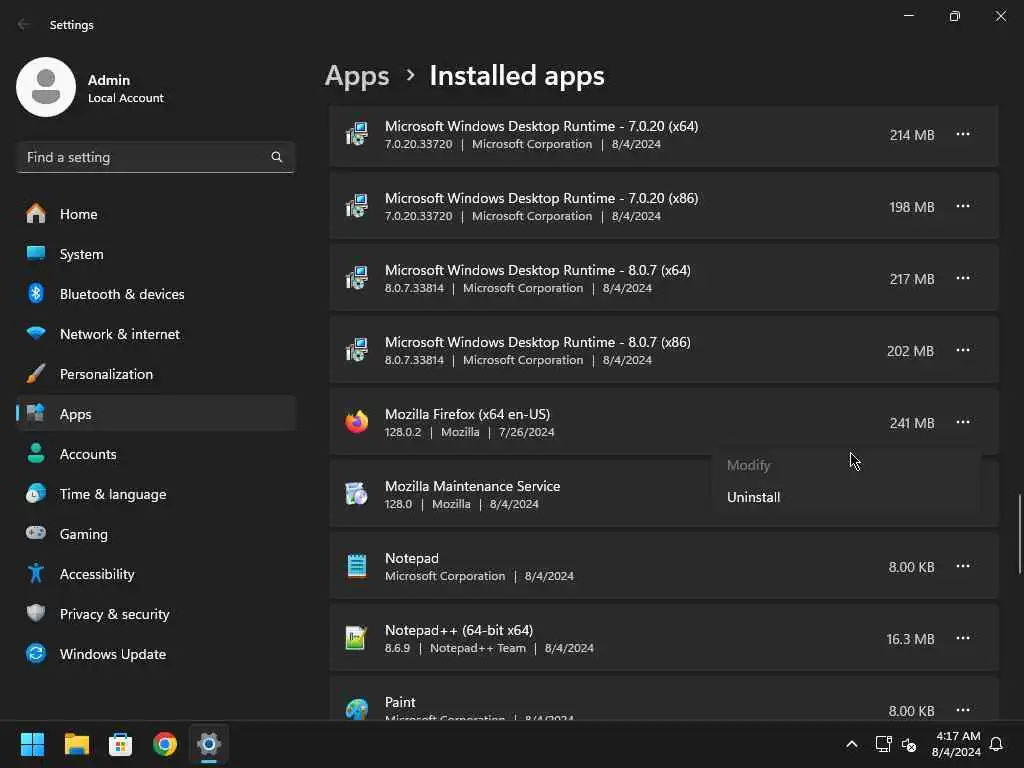Open more options for Notepad++
This screenshot has width=1024, height=768.
tap(962, 638)
